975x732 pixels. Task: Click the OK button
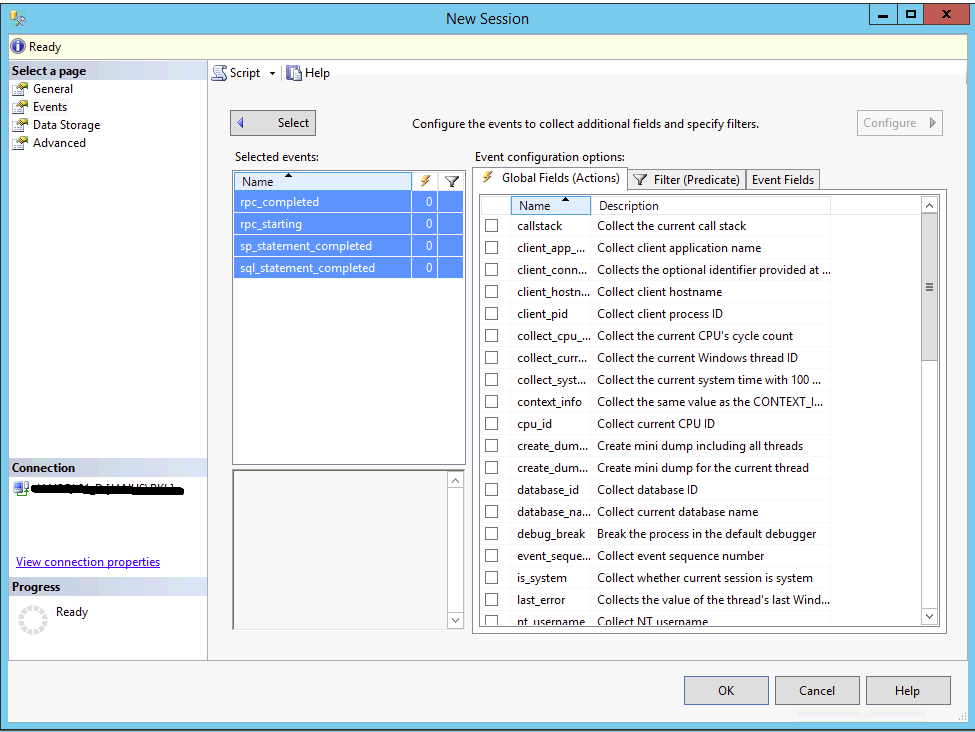click(x=726, y=690)
